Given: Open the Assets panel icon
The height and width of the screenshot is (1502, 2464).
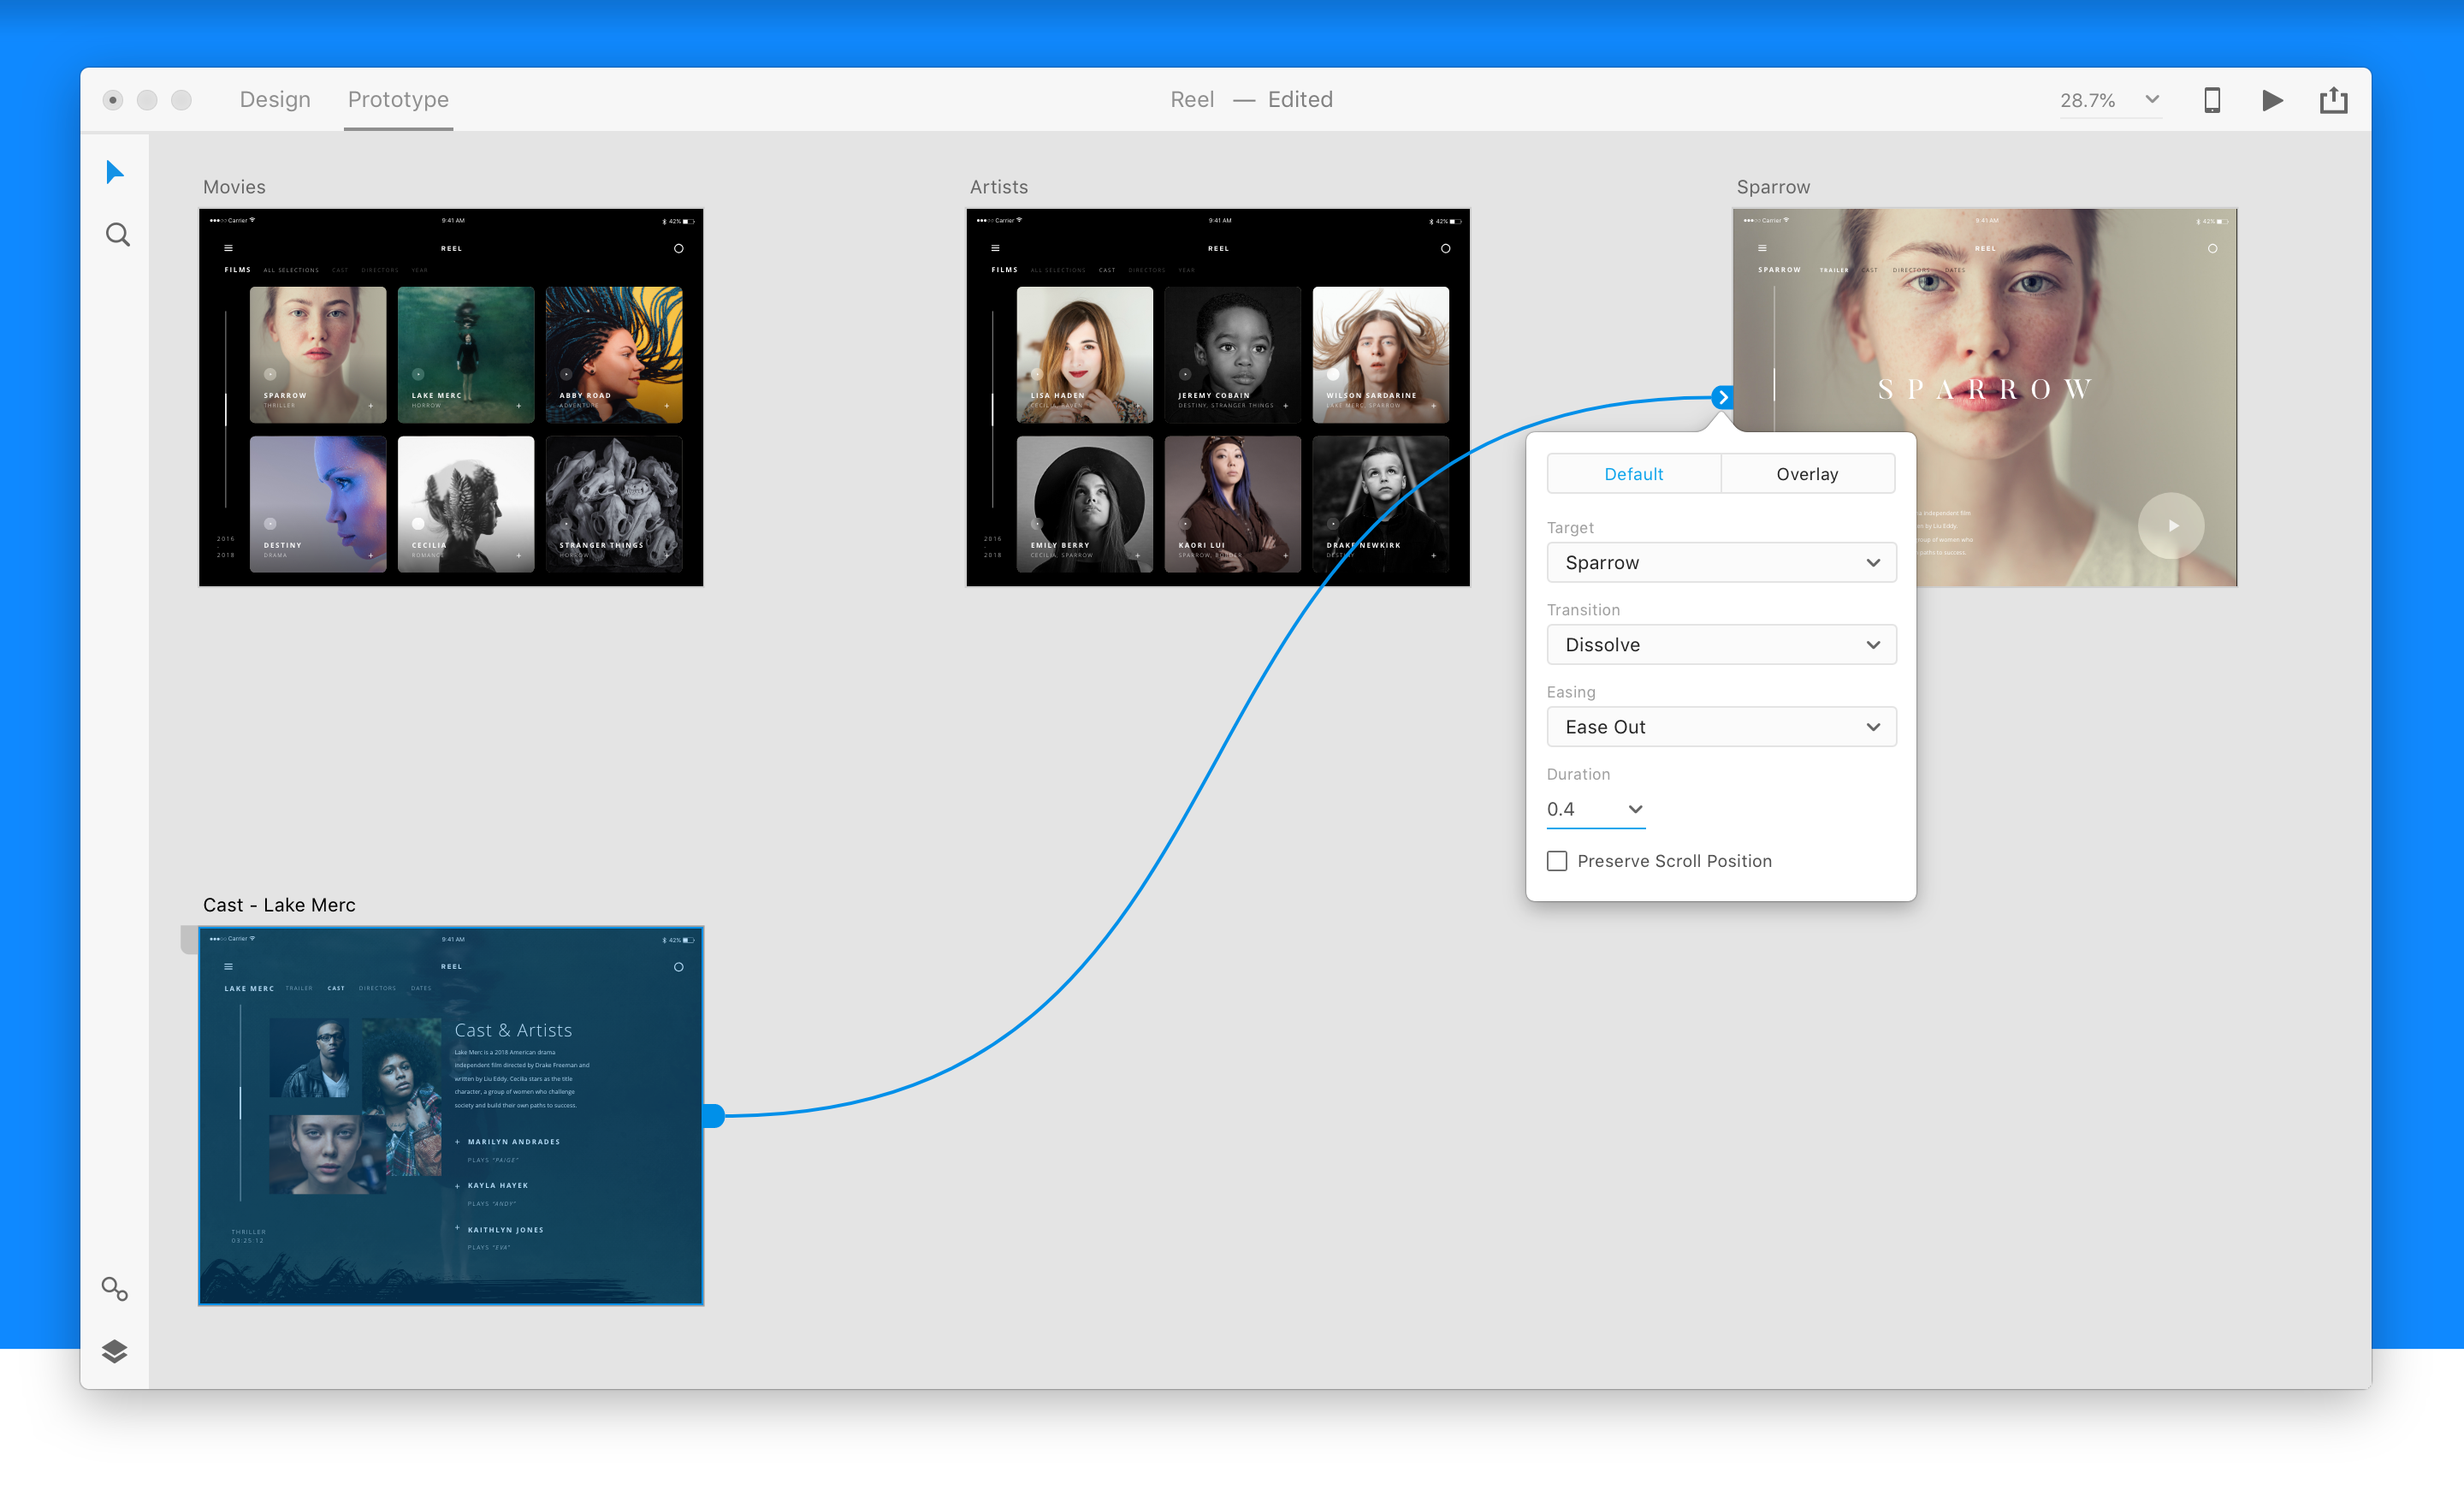Looking at the screenshot, I should (x=115, y=1289).
